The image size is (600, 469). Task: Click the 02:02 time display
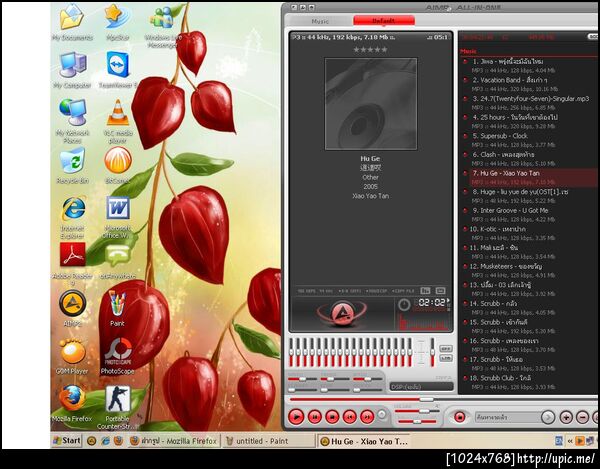[432, 303]
